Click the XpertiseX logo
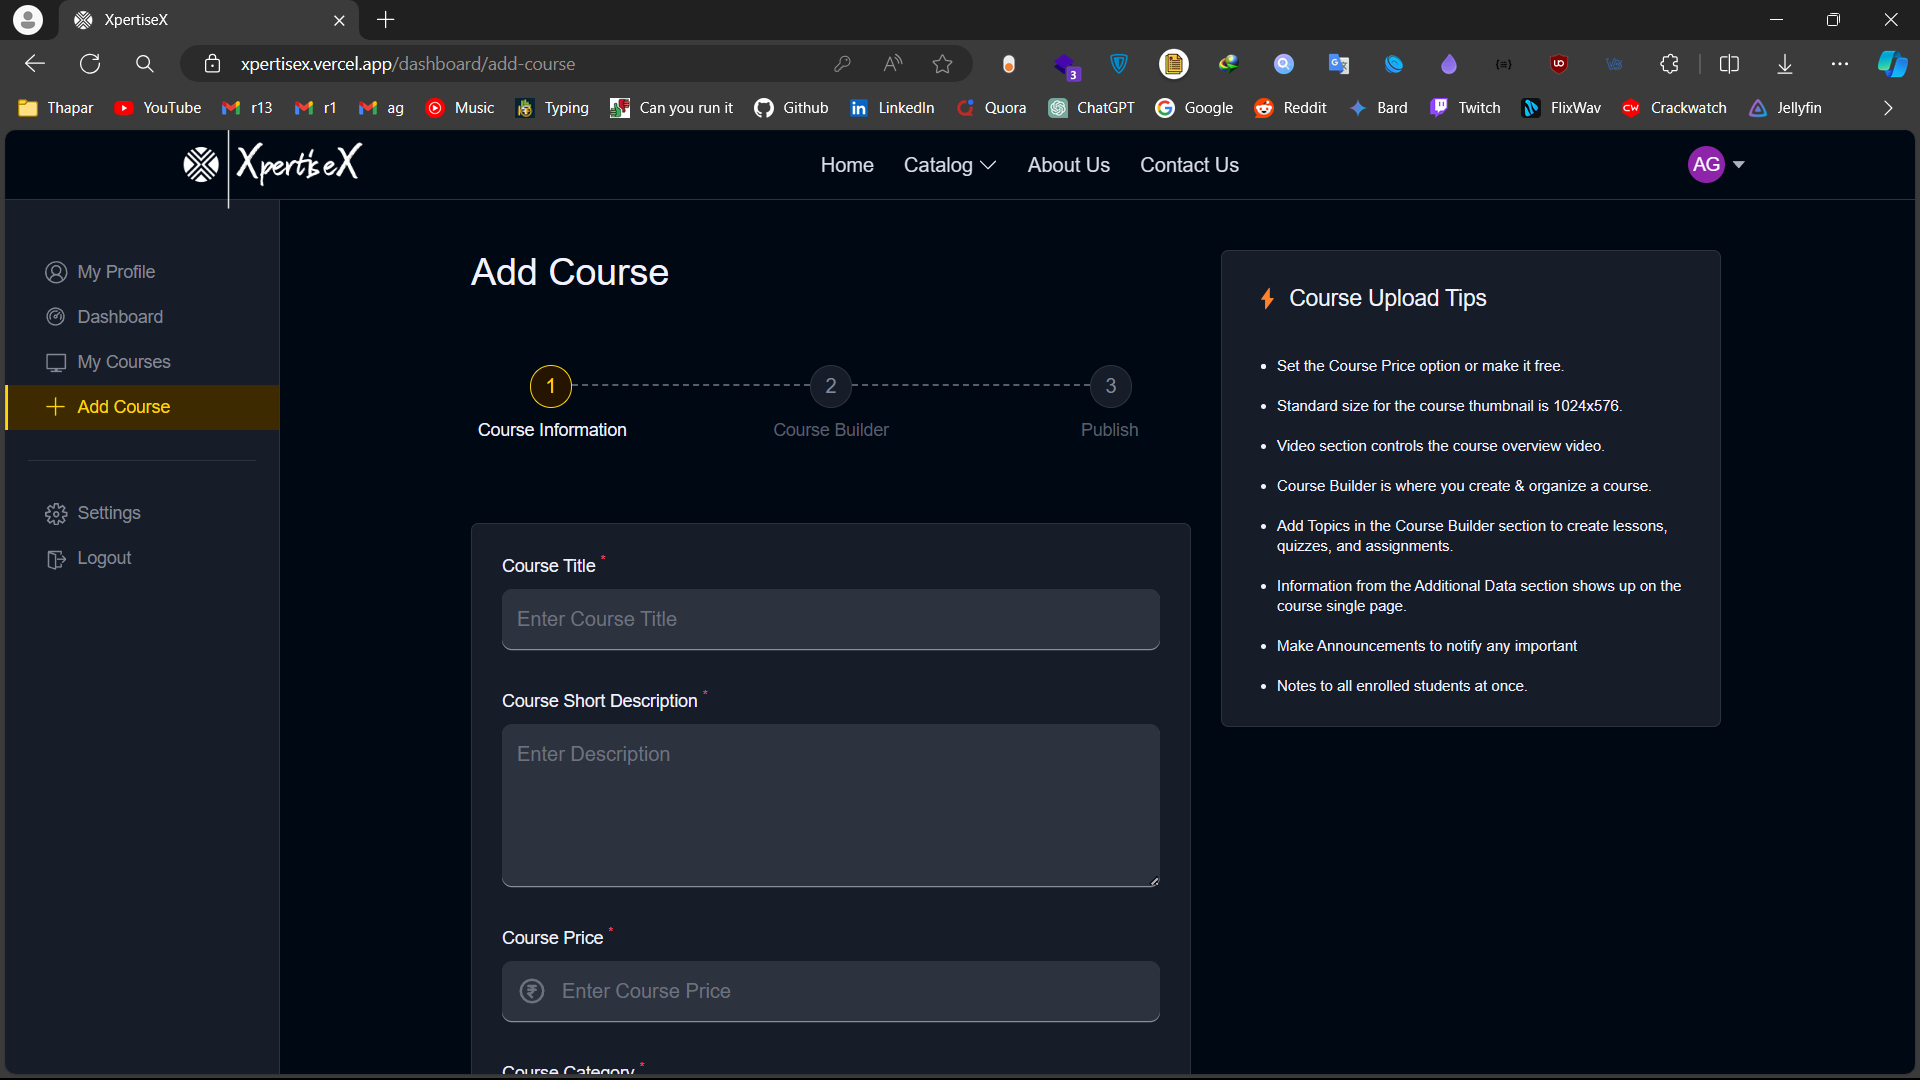The image size is (1920, 1080). [x=272, y=164]
